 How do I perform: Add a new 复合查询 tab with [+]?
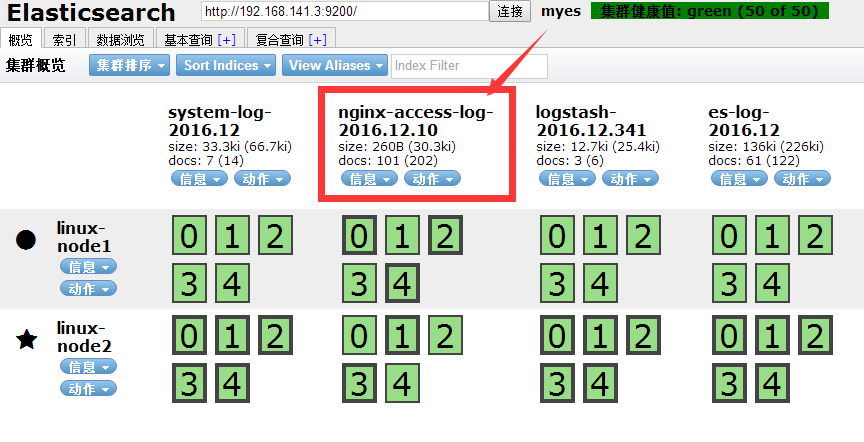pos(317,40)
